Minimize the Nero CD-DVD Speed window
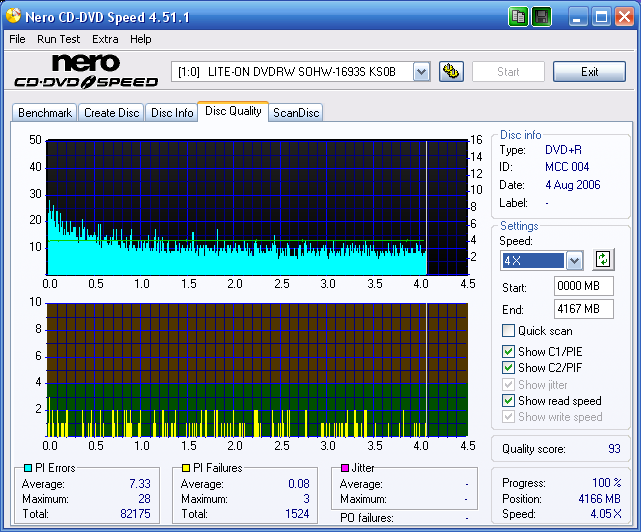 [577, 17]
